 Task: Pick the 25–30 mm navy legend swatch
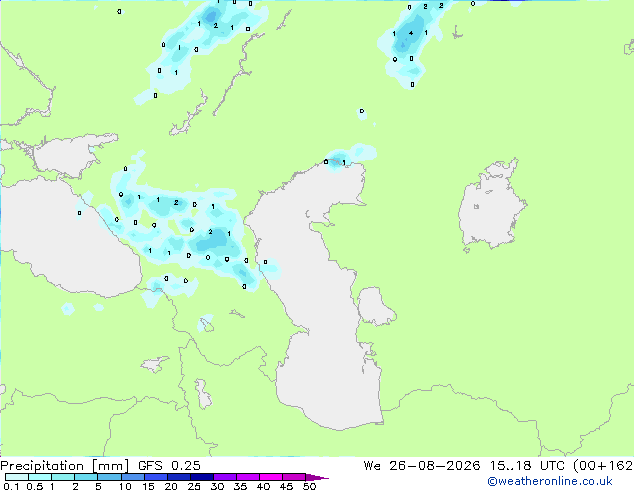click(202, 477)
